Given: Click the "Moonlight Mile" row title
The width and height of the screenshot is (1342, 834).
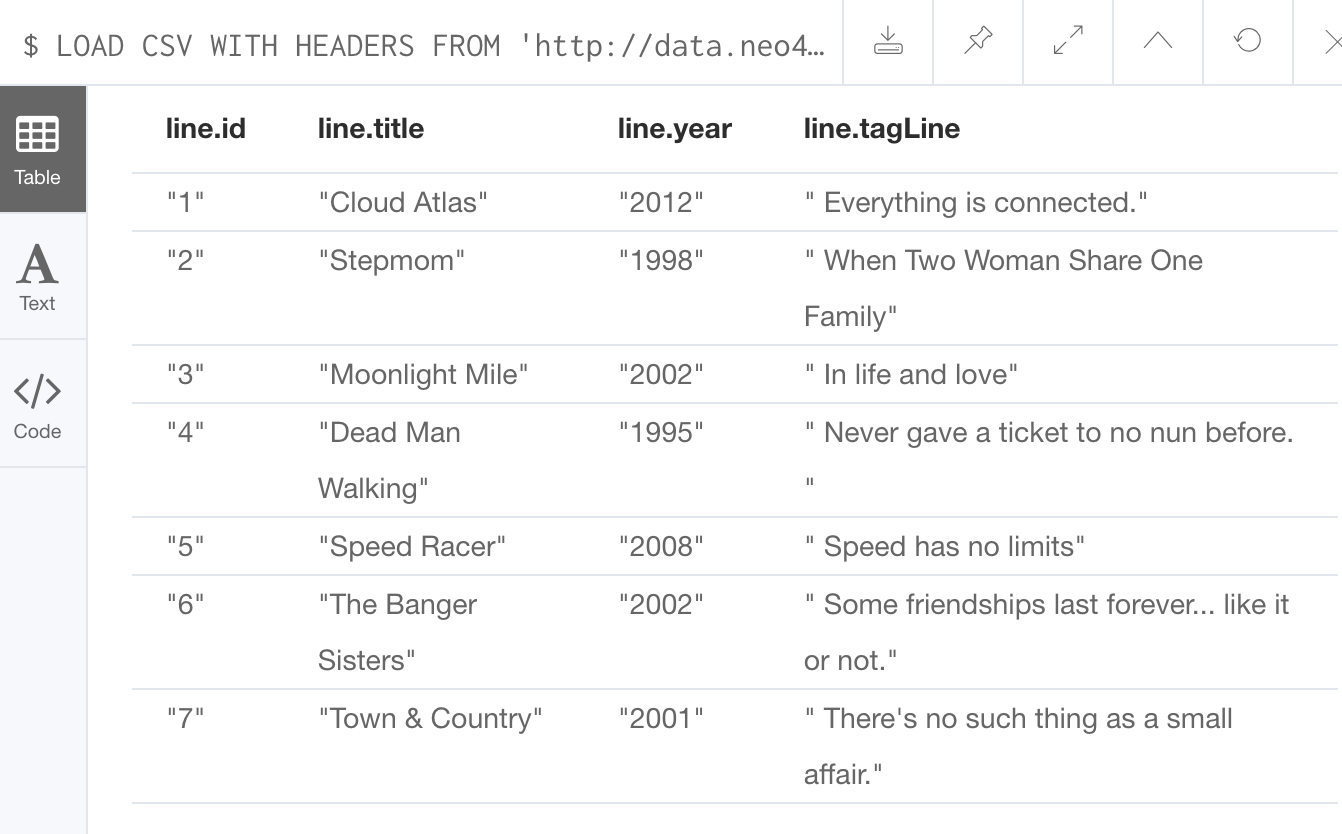Looking at the screenshot, I should (x=423, y=375).
